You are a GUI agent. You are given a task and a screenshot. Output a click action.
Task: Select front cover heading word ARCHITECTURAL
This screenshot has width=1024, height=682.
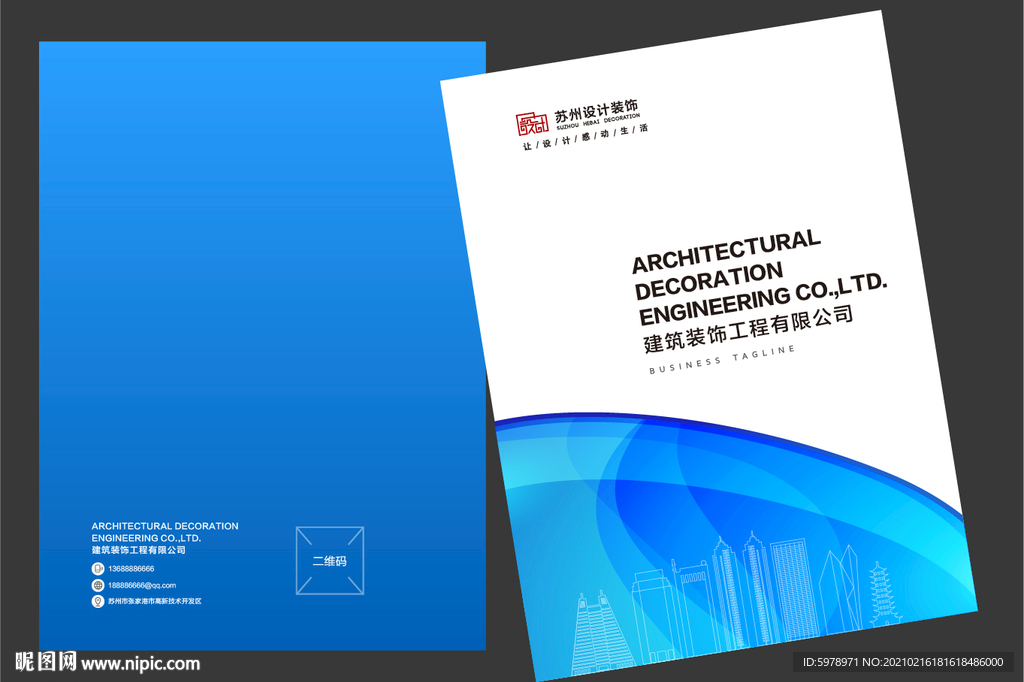[726, 252]
